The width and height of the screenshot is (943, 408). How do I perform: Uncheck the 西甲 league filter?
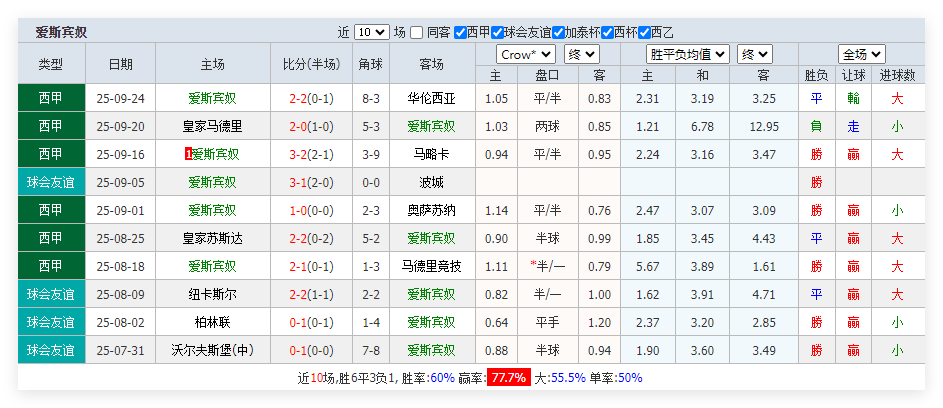pos(460,32)
